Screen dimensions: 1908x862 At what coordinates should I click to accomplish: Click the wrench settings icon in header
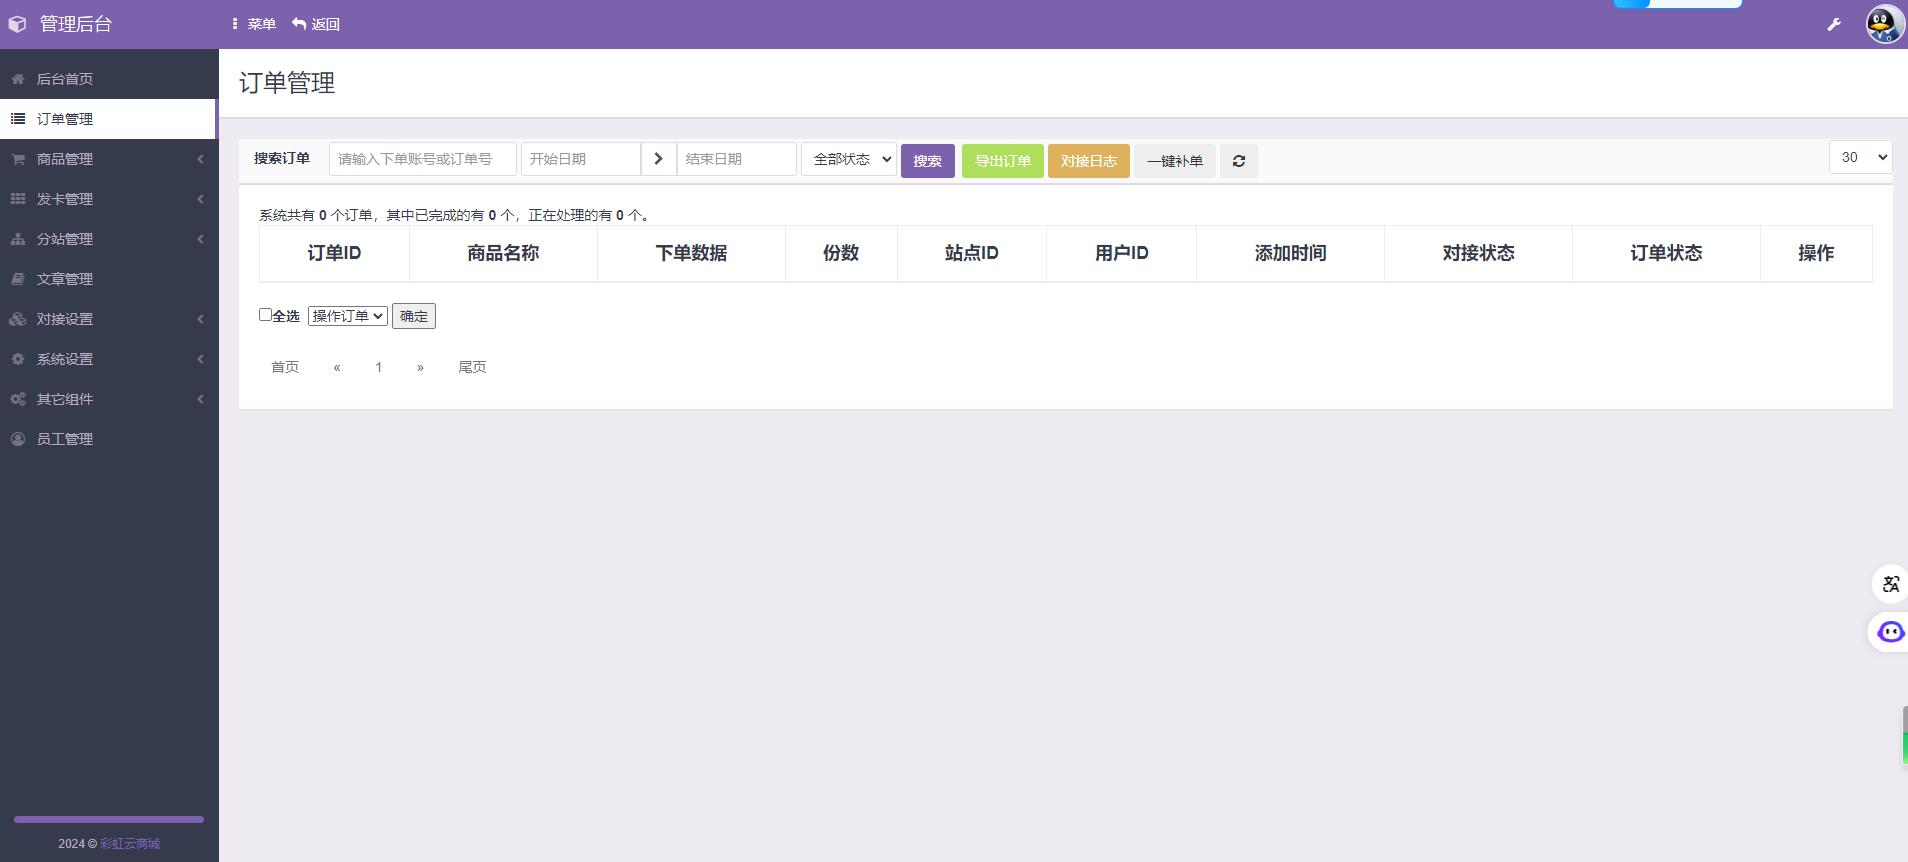[1834, 24]
